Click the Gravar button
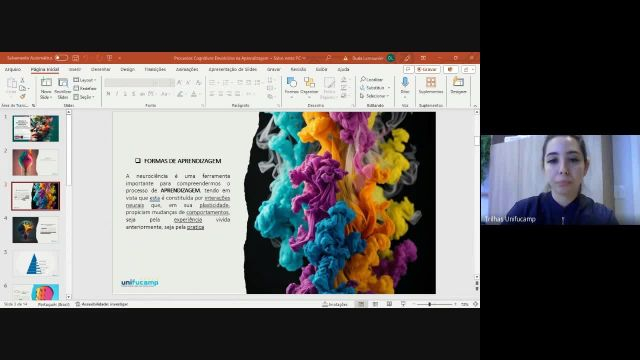Viewport: 640px width, 360px height. pyautogui.click(x=427, y=69)
